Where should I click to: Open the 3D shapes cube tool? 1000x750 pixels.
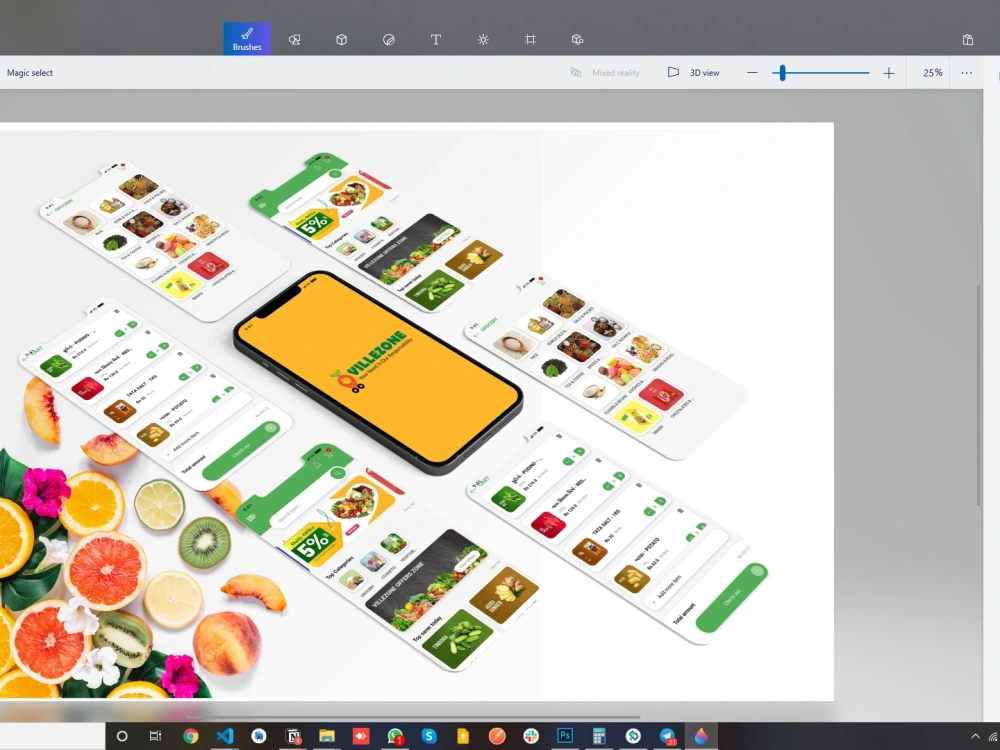[x=342, y=40]
